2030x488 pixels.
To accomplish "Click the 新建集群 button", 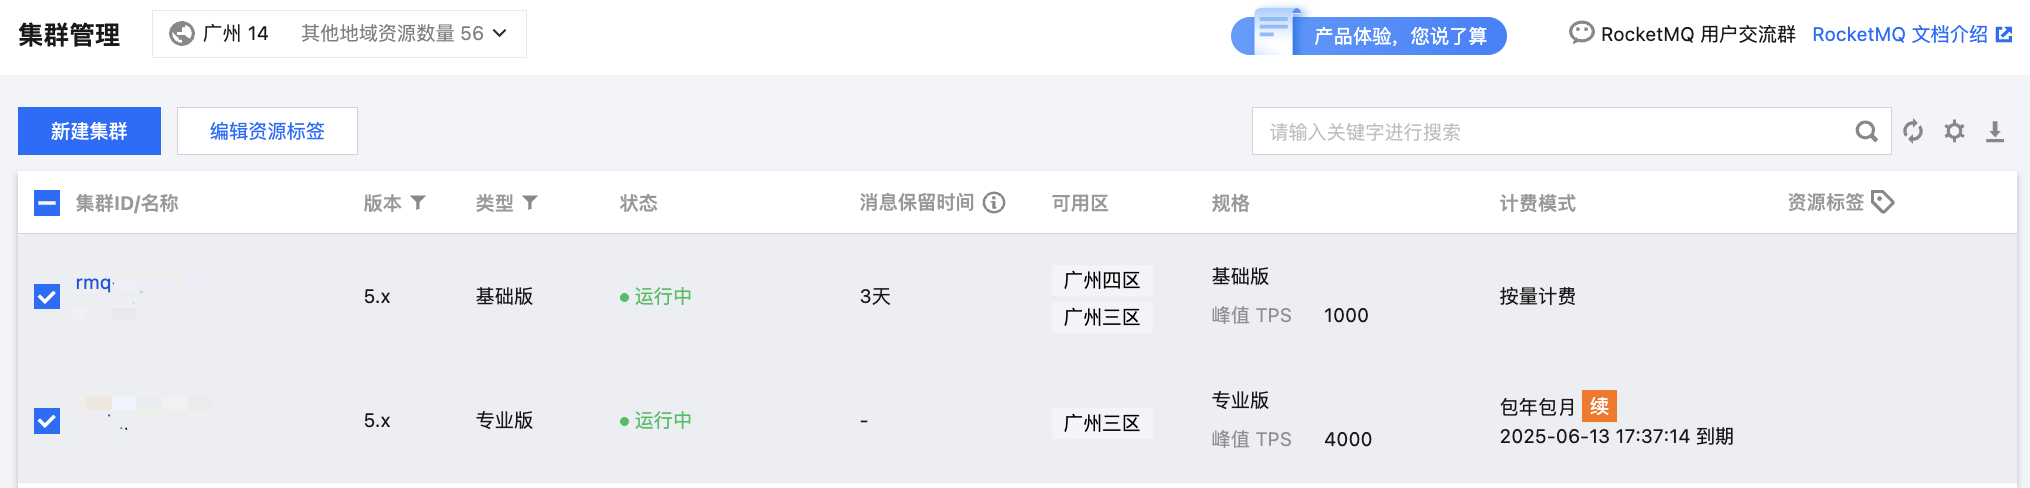I will coord(89,131).
